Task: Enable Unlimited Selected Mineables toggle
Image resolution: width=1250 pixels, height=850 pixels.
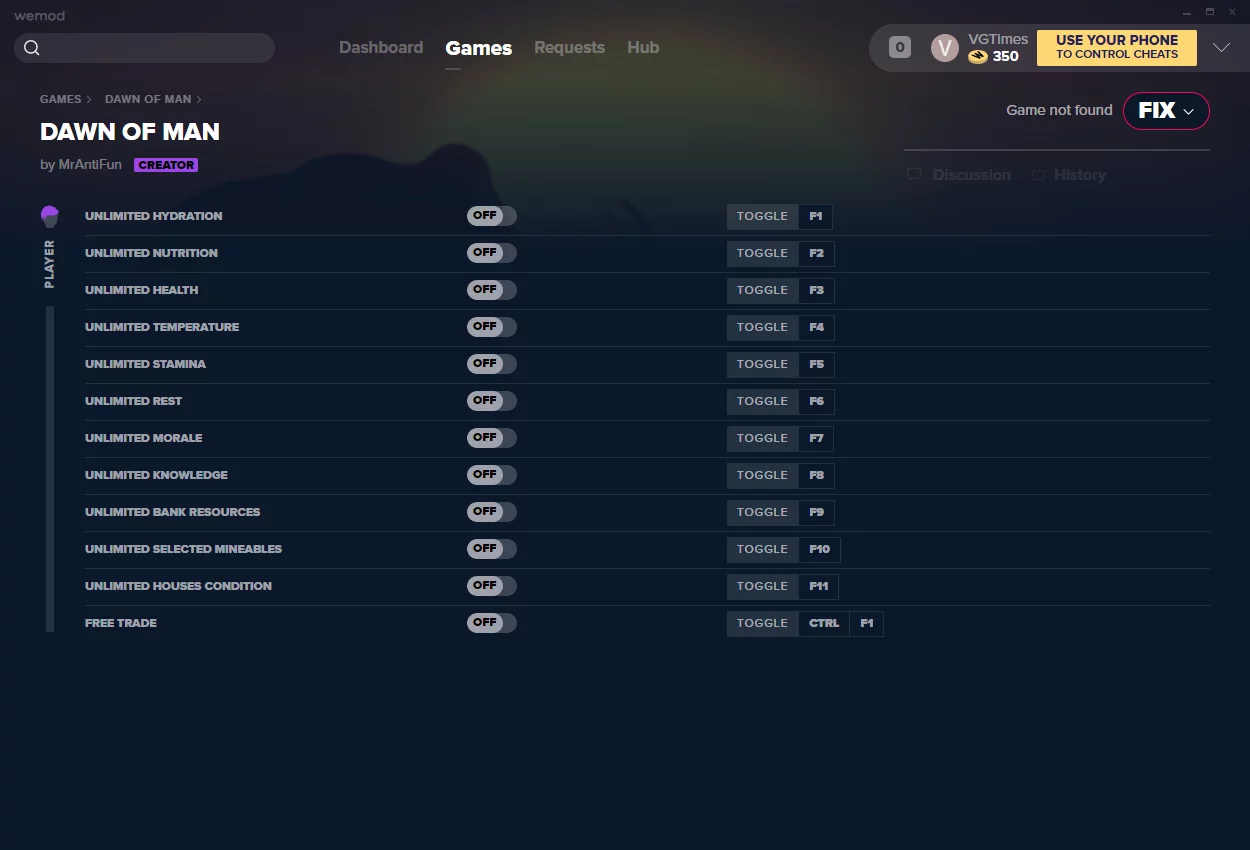Action: 492,549
